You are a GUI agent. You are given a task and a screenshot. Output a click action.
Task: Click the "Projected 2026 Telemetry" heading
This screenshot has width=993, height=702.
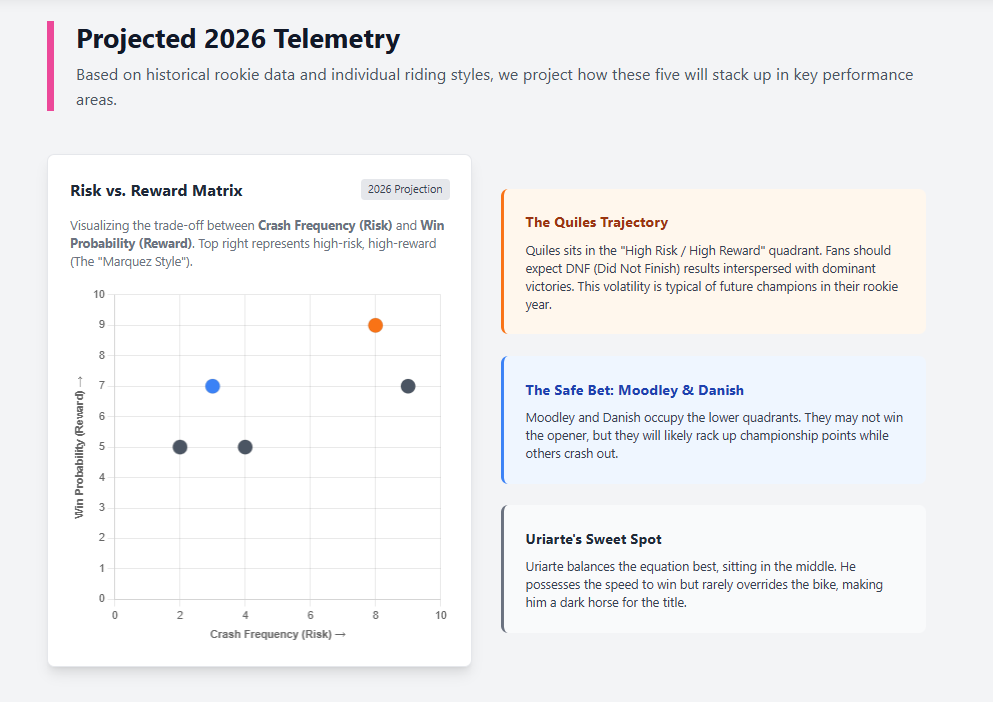pyautogui.click(x=238, y=39)
